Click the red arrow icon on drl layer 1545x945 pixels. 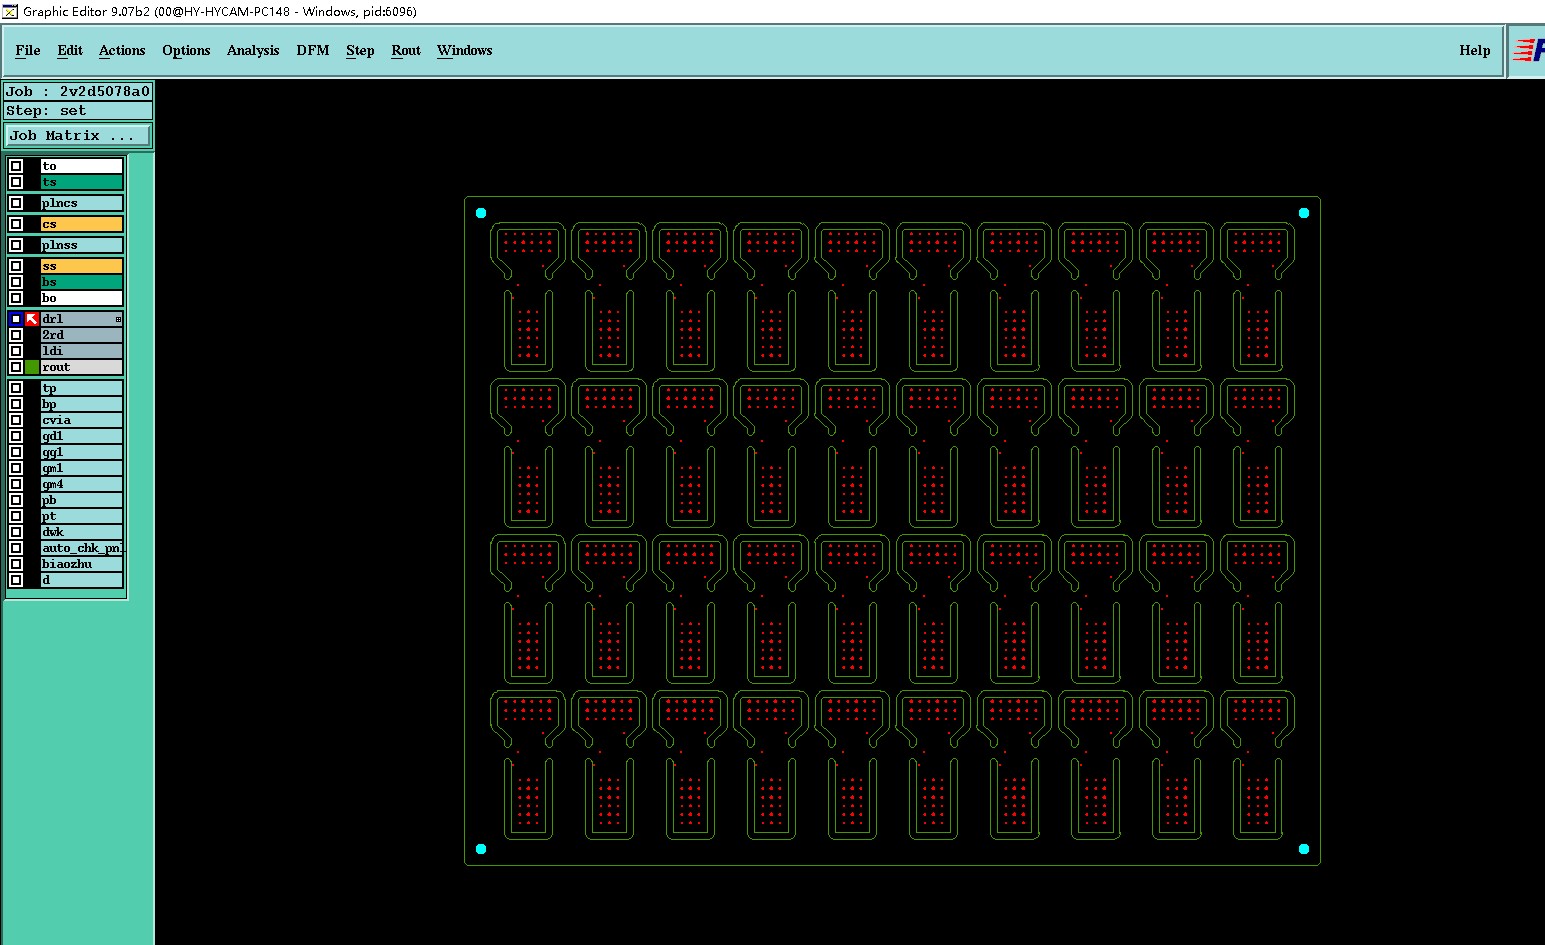point(32,319)
